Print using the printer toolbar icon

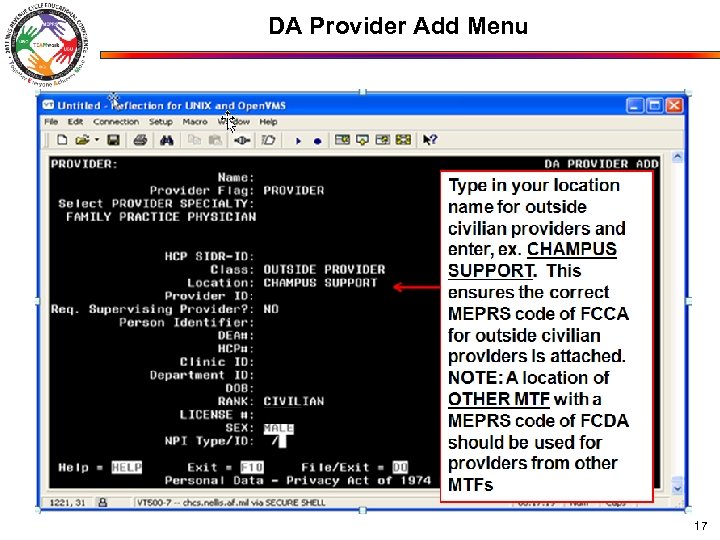pos(140,140)
